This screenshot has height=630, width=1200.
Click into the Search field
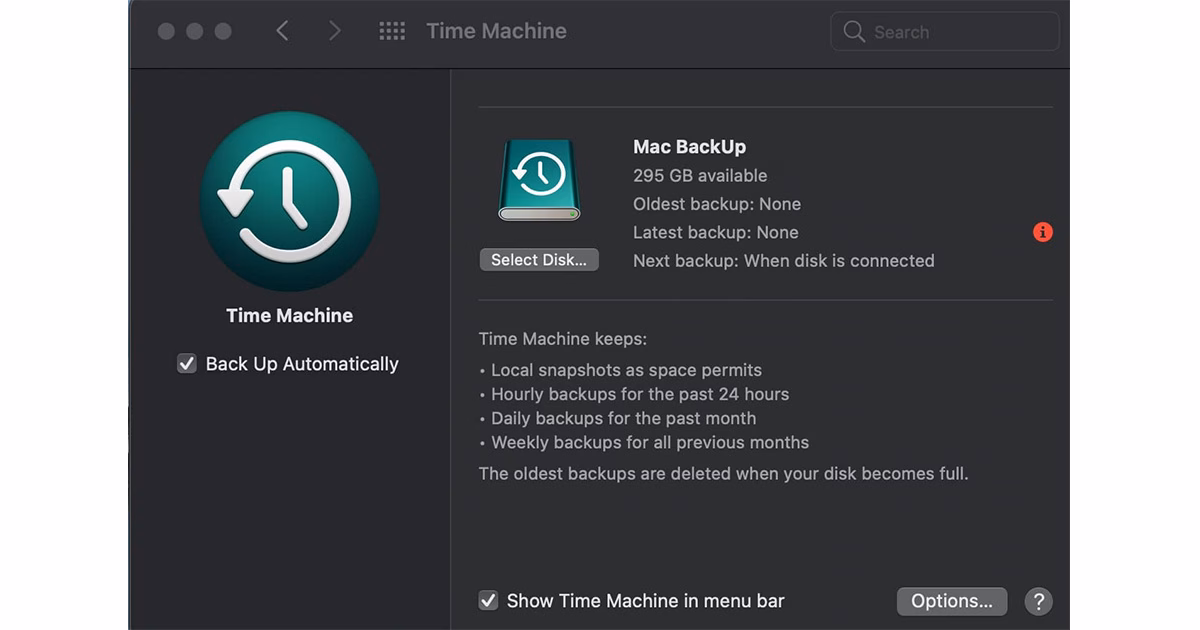click(945, 32)
